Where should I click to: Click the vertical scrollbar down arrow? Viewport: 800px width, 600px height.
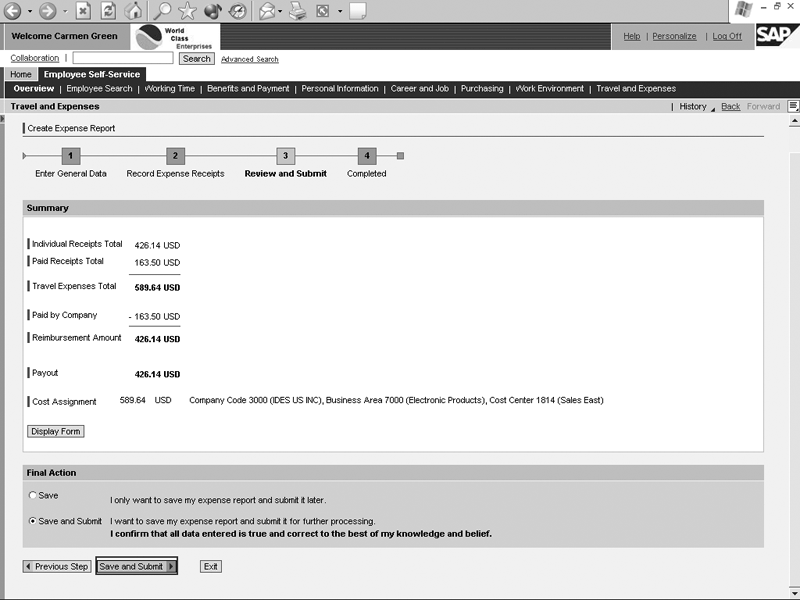click(794, 591)
